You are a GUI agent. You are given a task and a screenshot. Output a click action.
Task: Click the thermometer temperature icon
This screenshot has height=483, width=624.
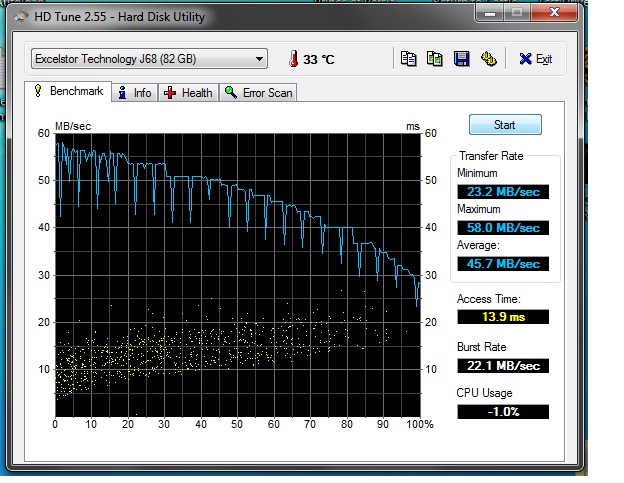294,59
